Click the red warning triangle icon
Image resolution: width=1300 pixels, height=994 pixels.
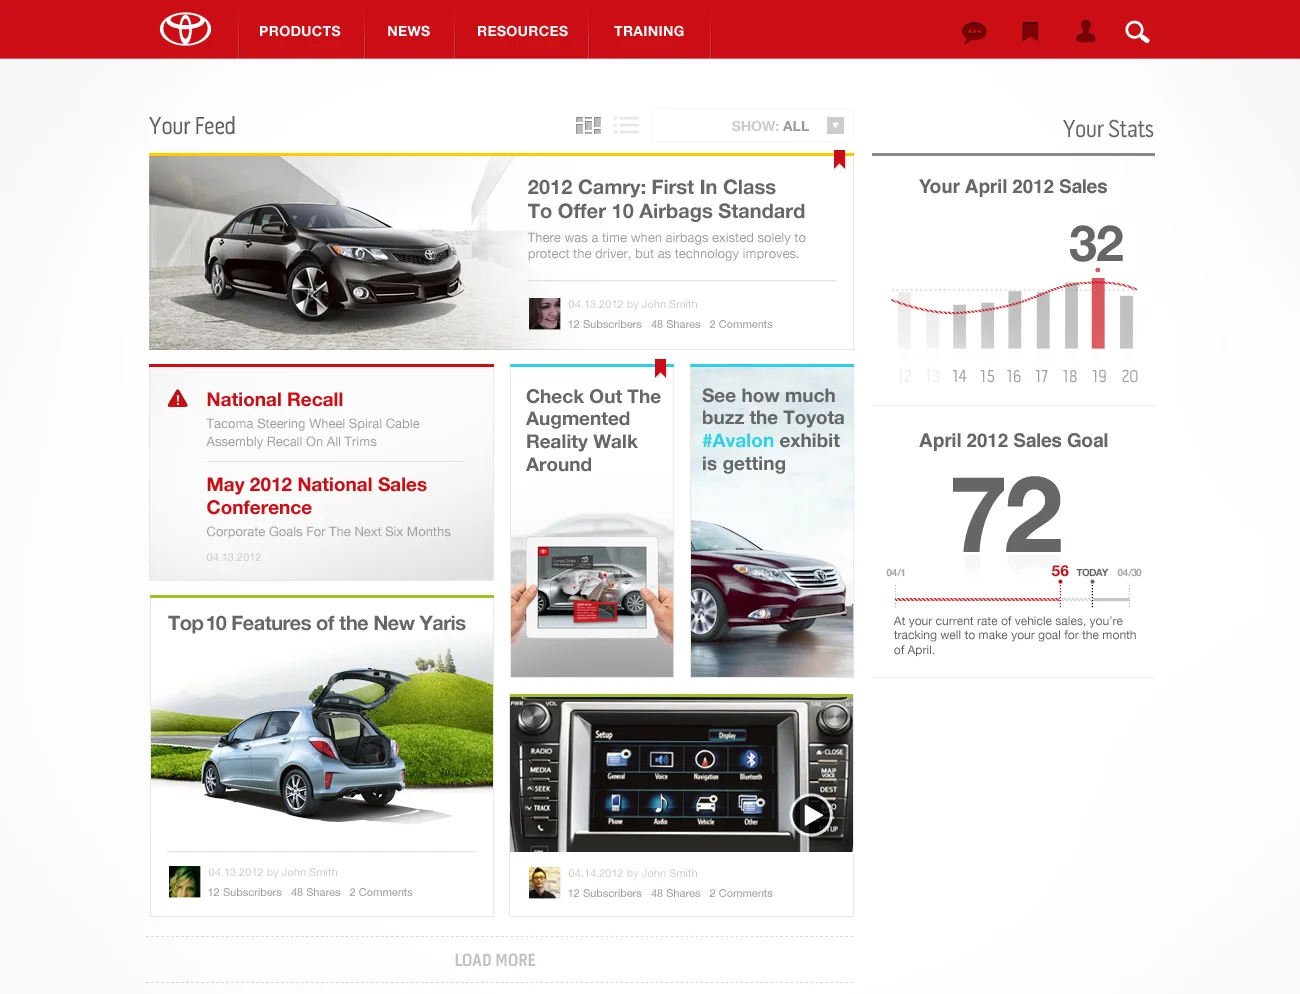click(178, 399)
